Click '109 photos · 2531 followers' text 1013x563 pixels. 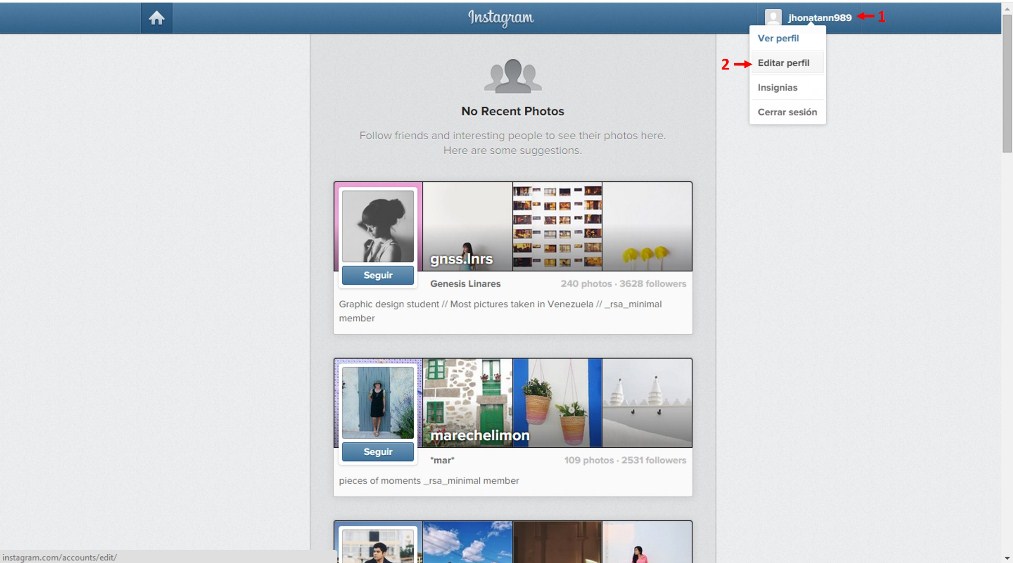pos(625,460)
